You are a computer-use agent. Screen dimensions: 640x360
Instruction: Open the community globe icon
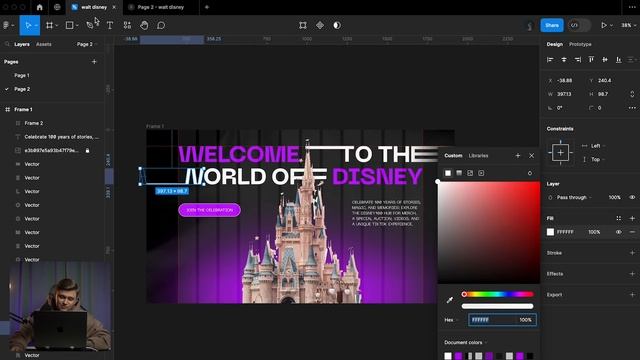[57, 7]
